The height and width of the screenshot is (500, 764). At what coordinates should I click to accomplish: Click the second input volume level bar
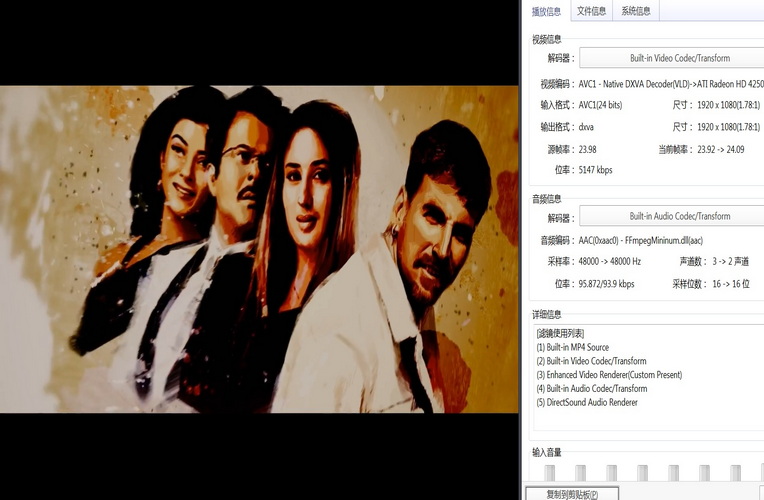[580, 472]
